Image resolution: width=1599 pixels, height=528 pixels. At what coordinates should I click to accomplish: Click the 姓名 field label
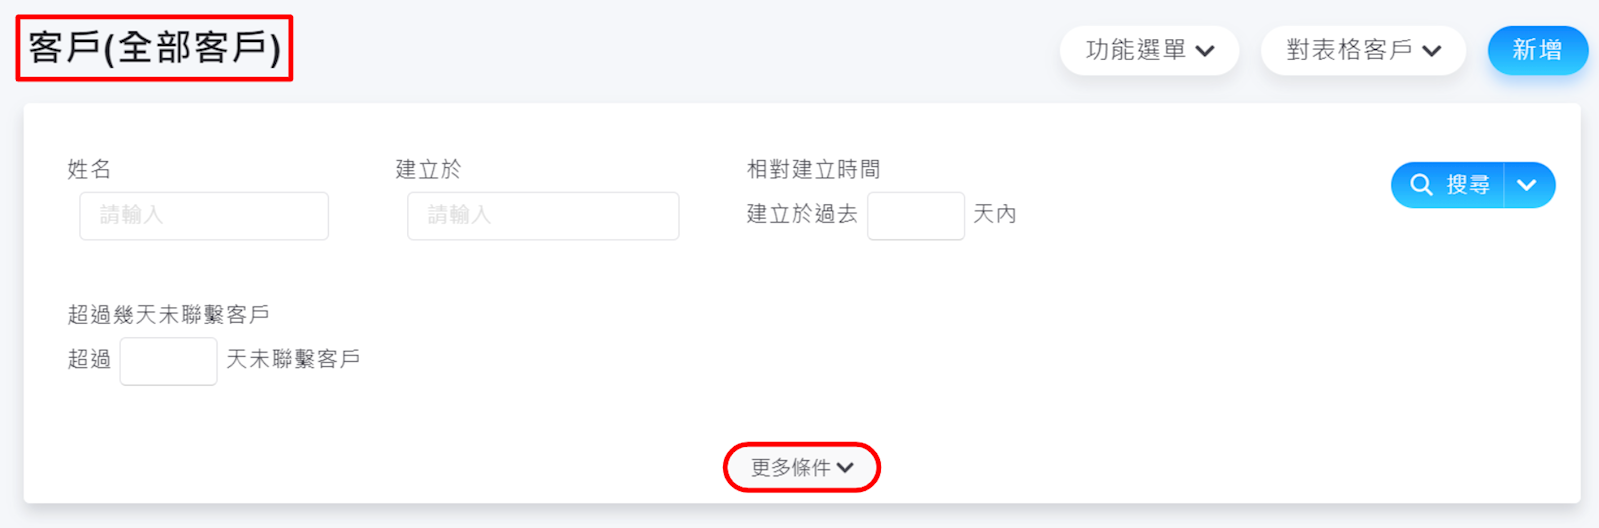pos(89,170)
